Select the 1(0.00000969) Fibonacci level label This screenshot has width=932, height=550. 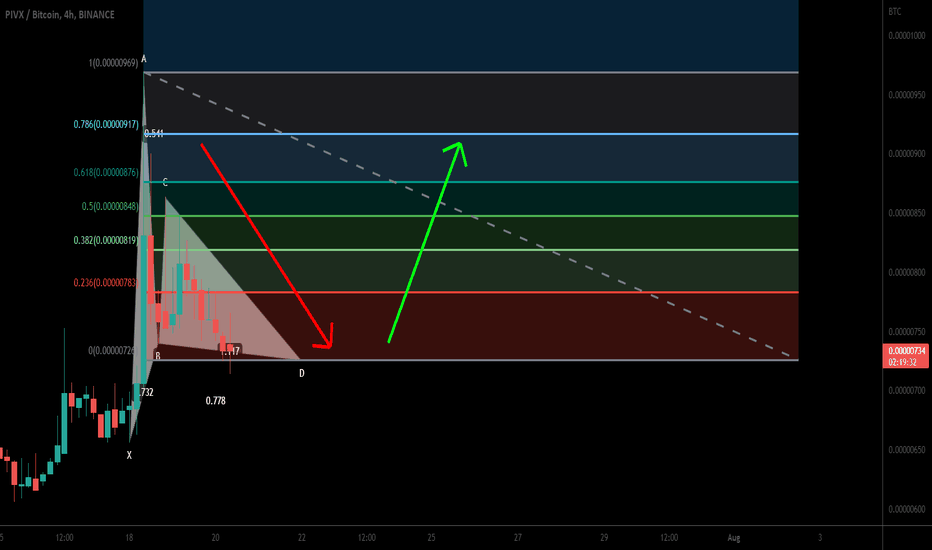(x=114, y=62)
